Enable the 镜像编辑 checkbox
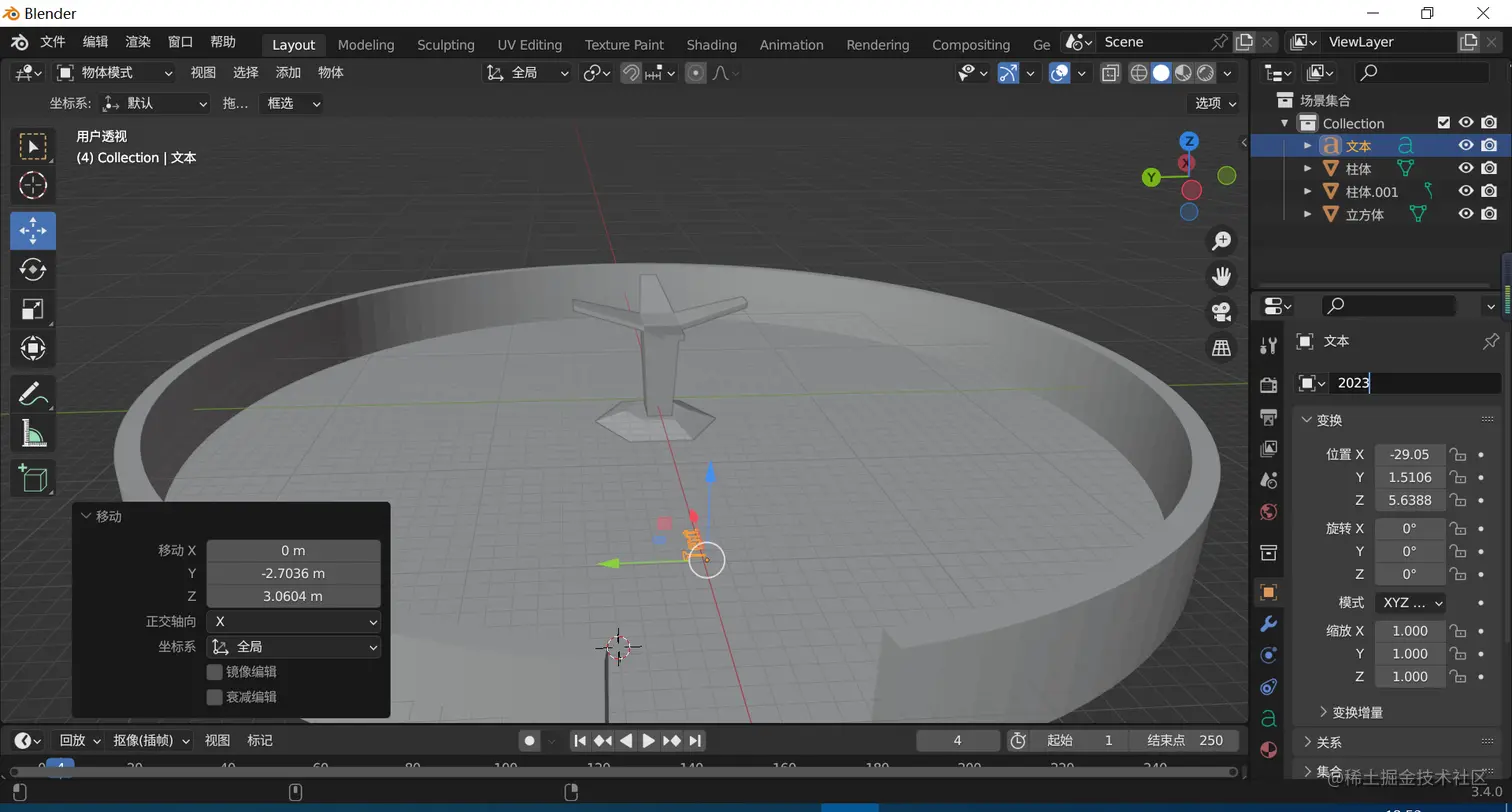 pos(214,672)
